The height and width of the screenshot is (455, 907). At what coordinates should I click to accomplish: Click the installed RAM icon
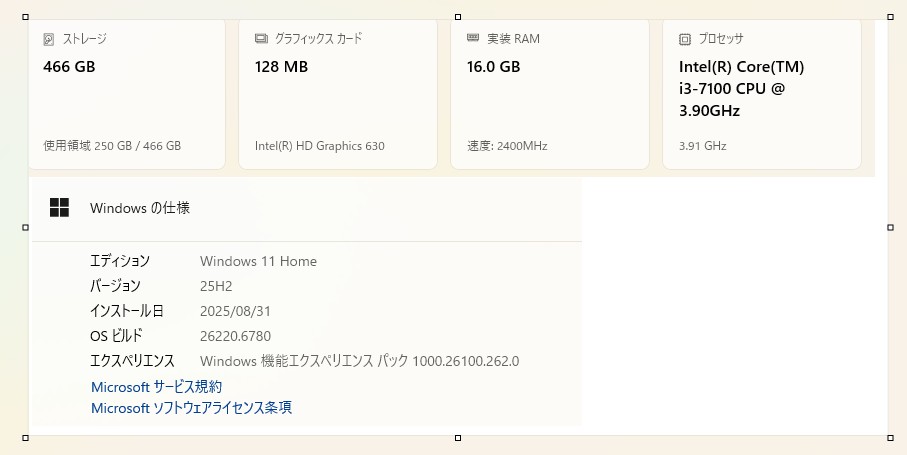pos(473,39)
